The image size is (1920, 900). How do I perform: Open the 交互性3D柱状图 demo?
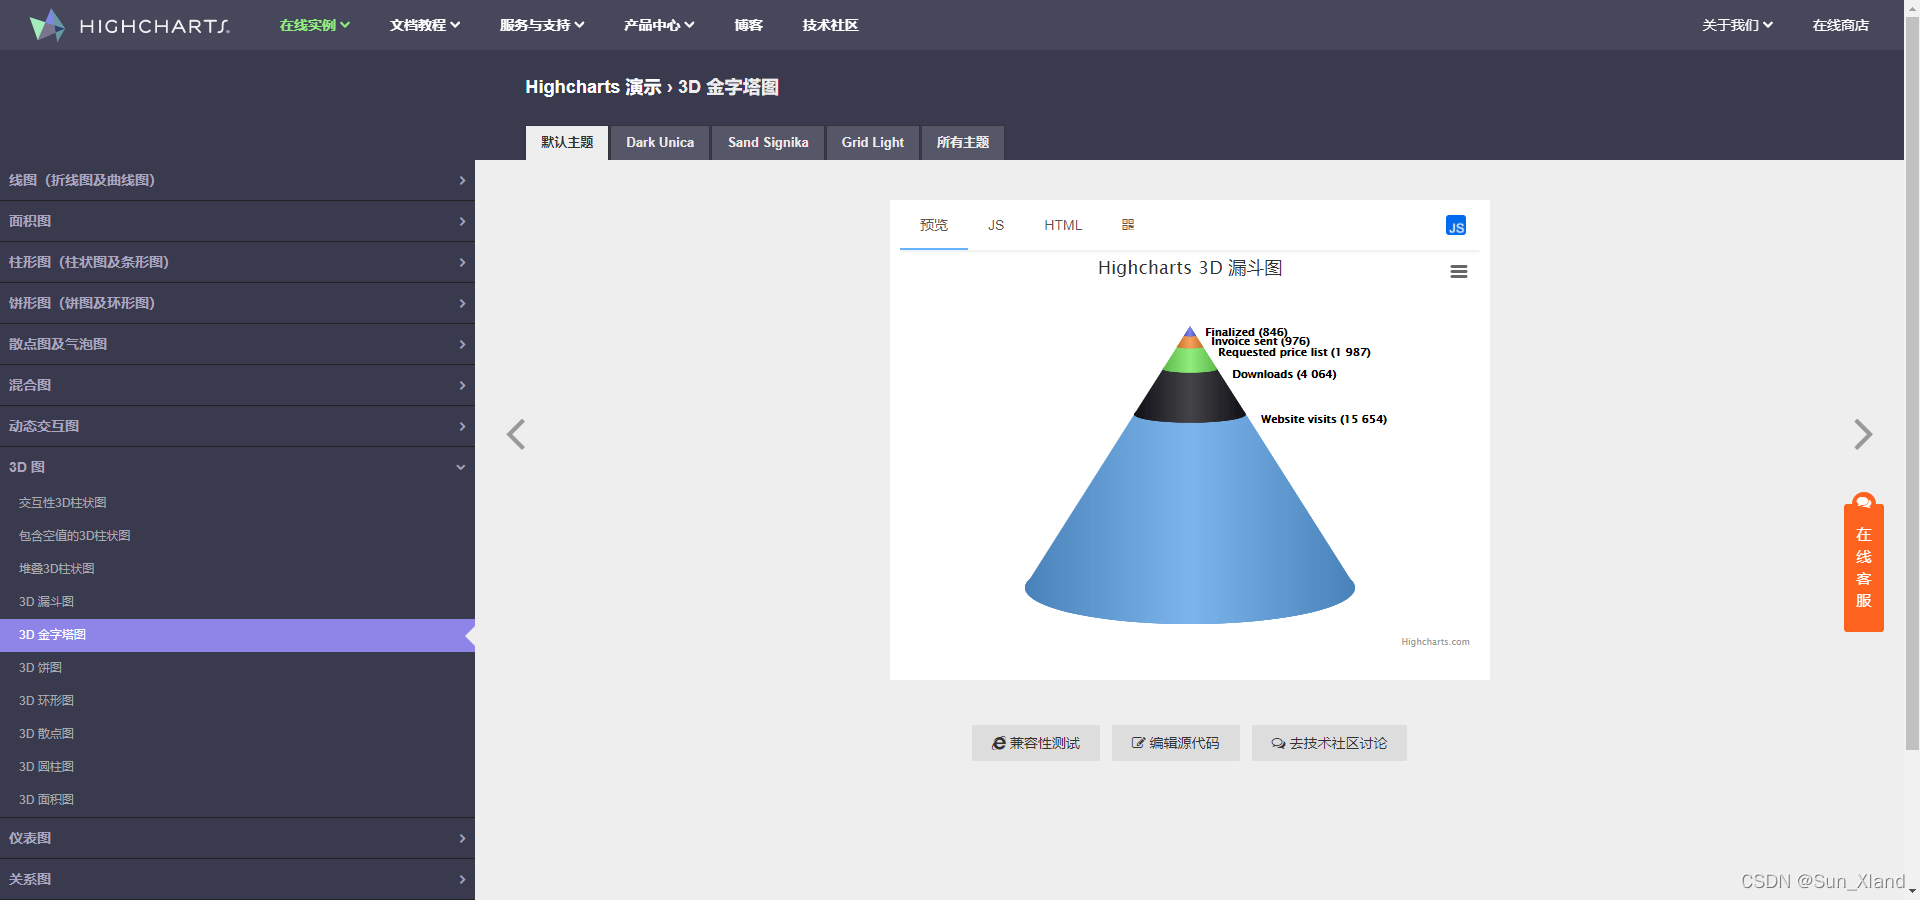point(237,503)
